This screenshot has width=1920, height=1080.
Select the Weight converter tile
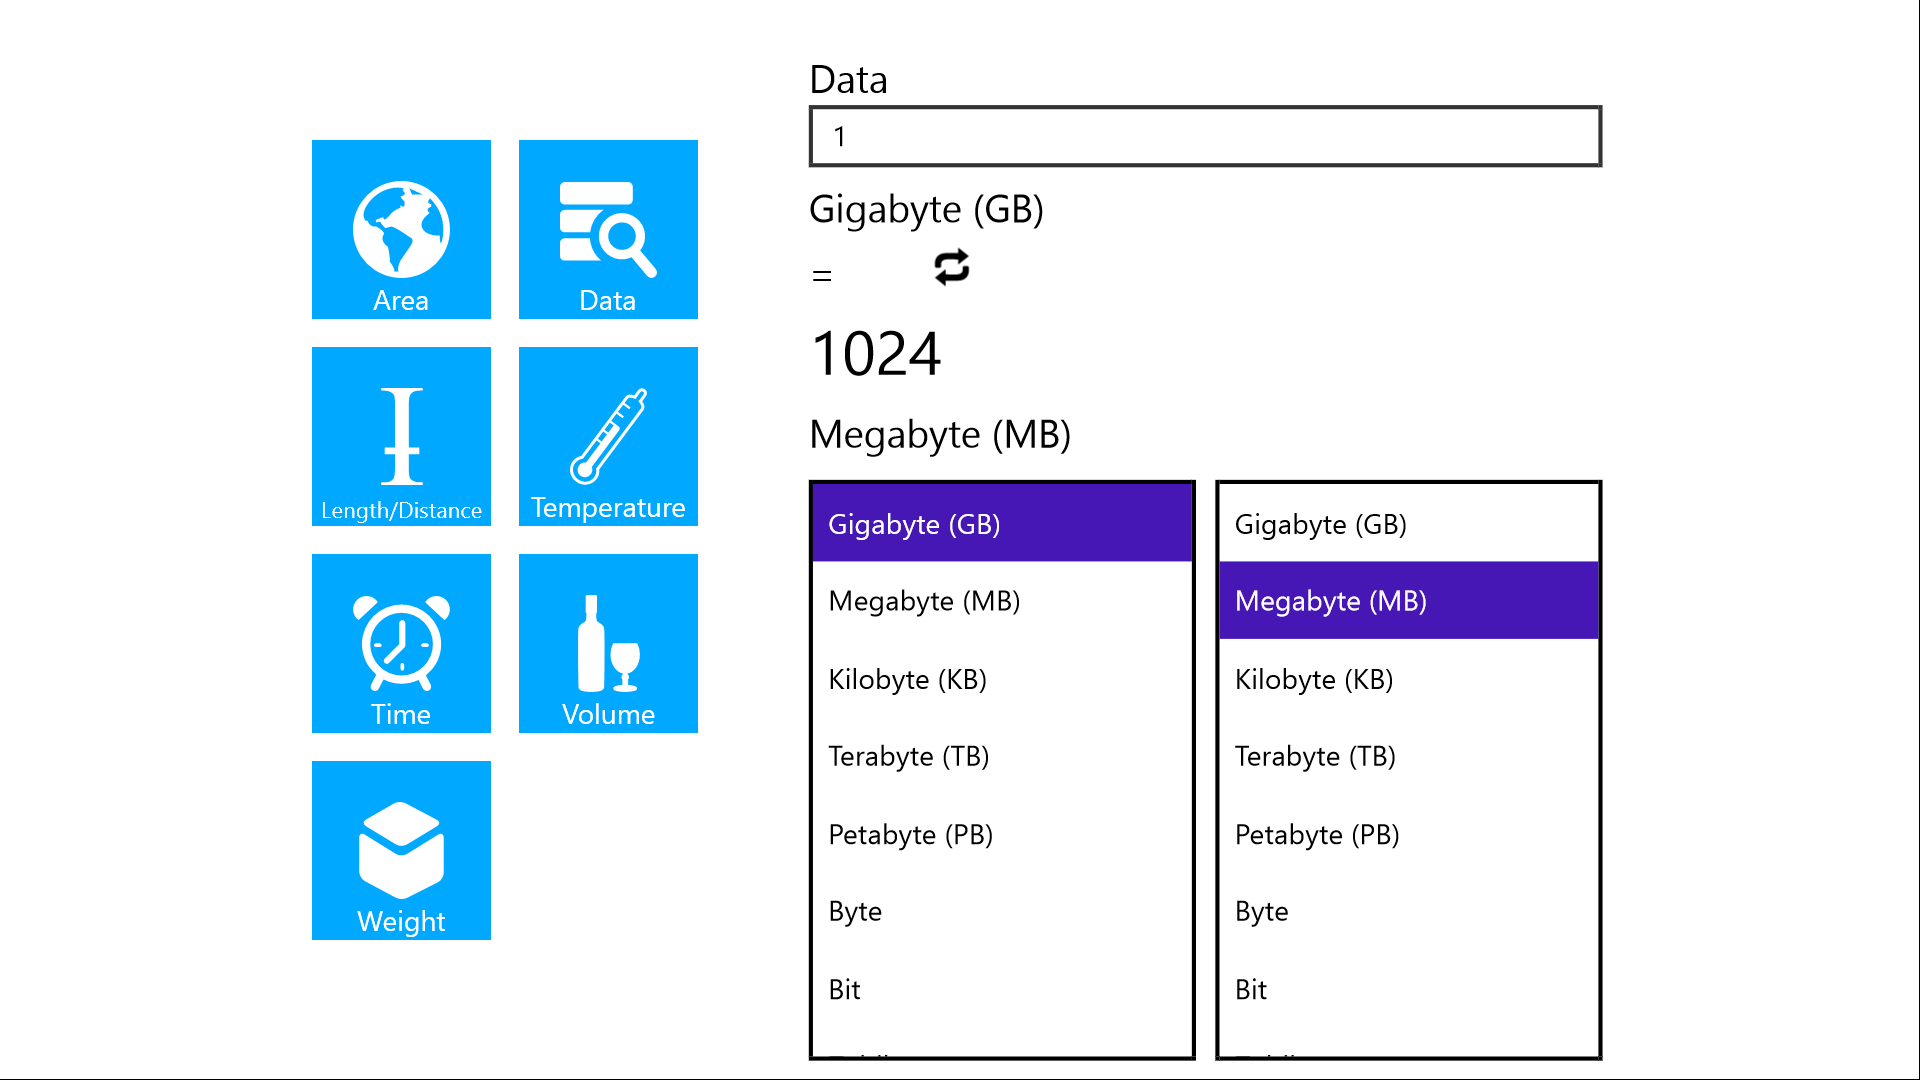[401, 850]
